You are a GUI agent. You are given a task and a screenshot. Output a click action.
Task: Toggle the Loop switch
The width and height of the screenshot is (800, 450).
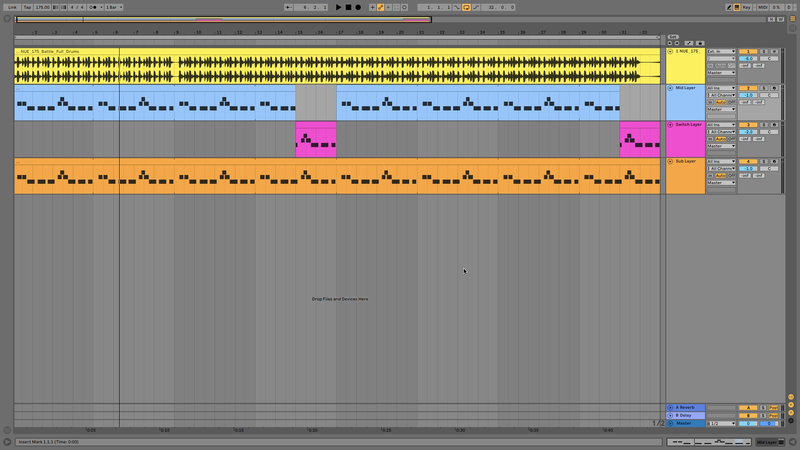click(466, 7)
